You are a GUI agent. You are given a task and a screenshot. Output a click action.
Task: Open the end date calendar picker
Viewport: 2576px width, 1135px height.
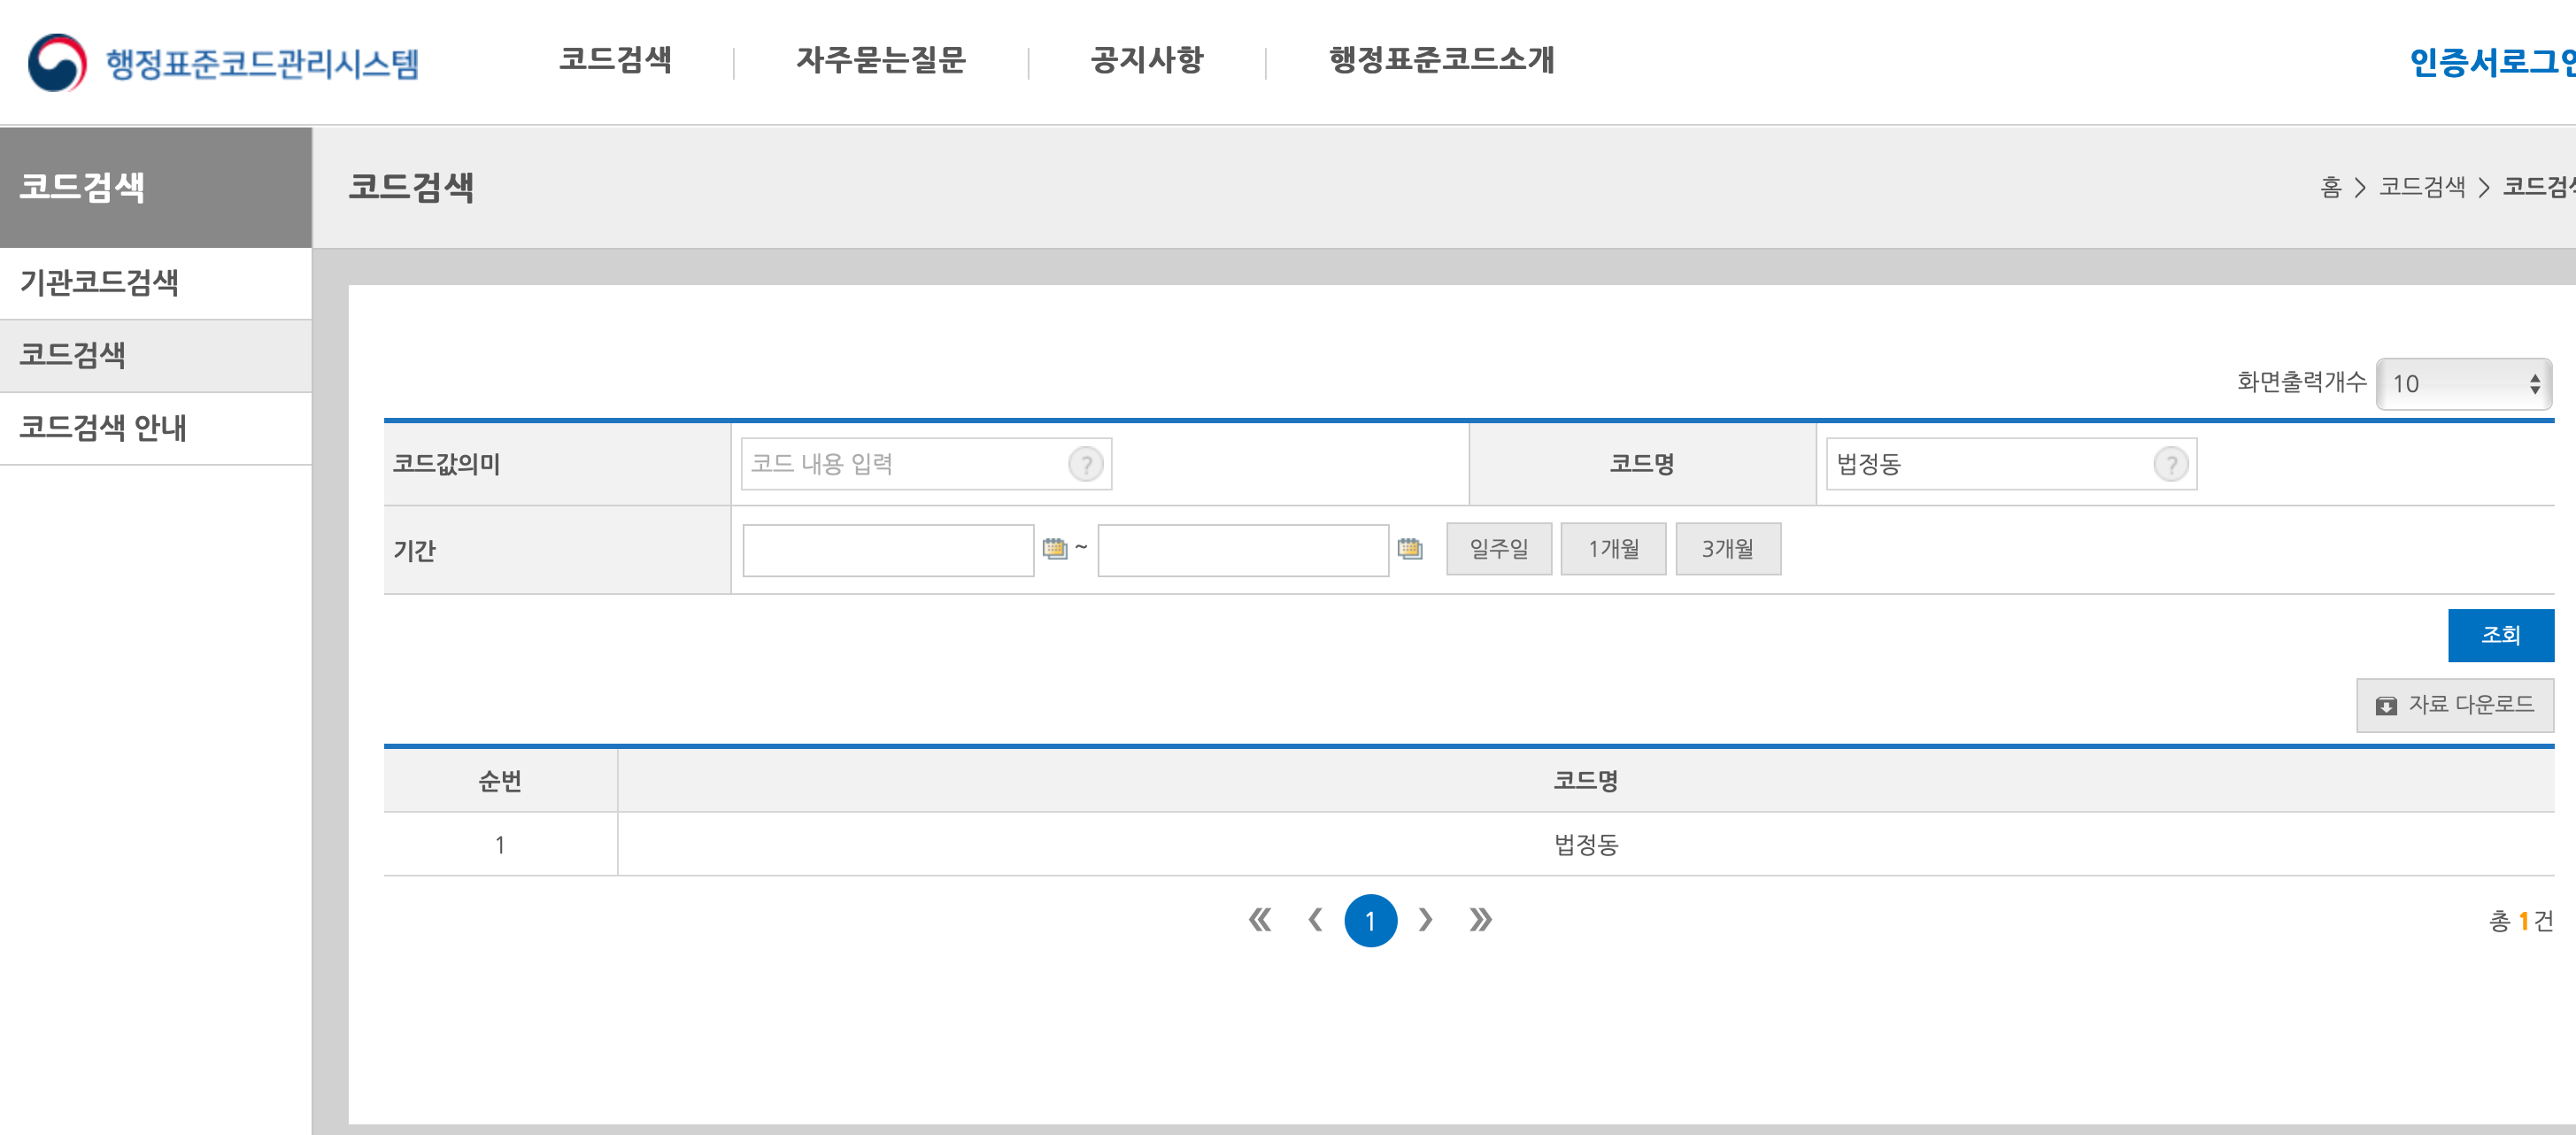(x=1409, y=548)
